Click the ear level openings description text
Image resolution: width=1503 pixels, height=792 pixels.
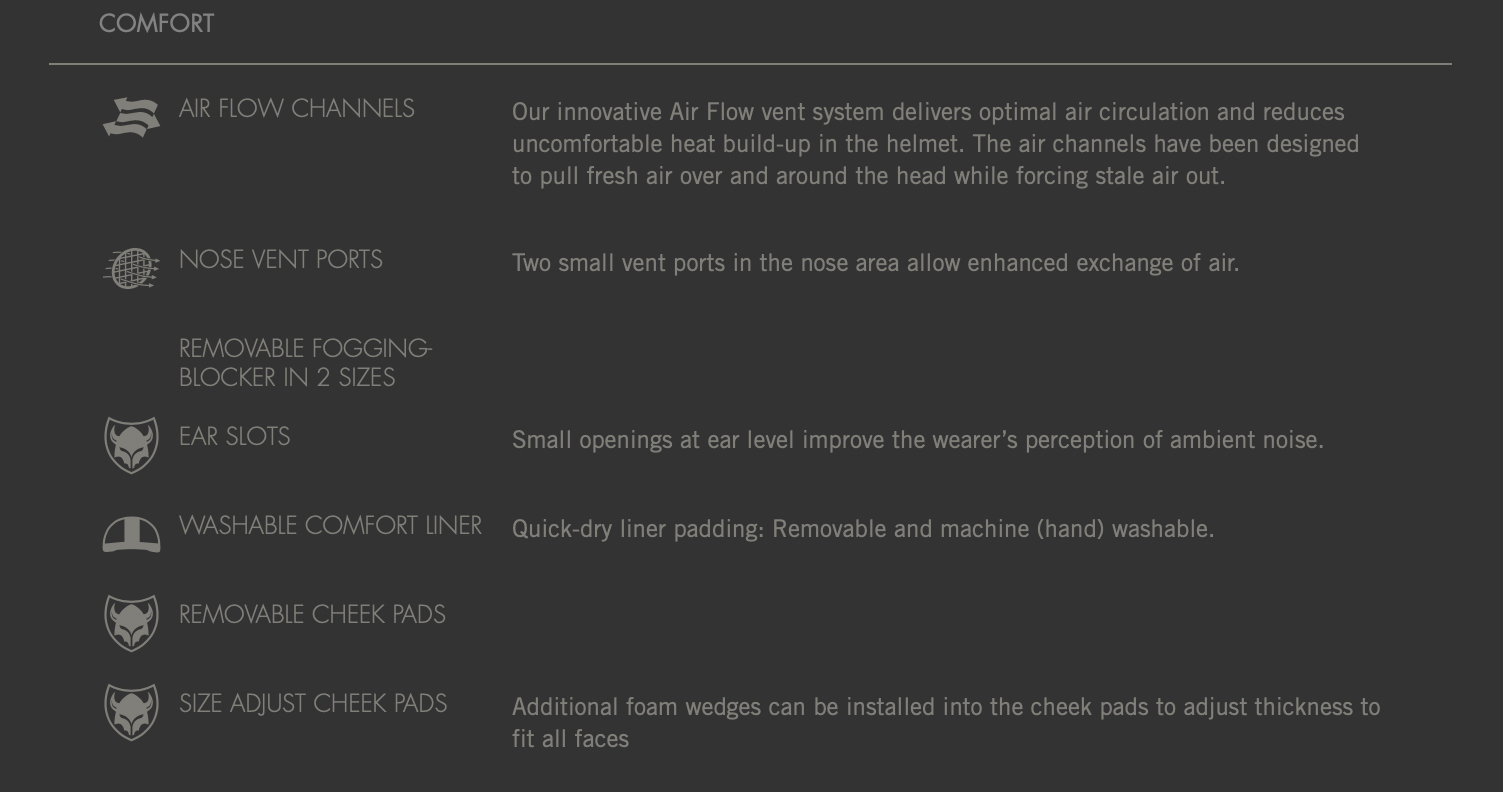point(917,440)
